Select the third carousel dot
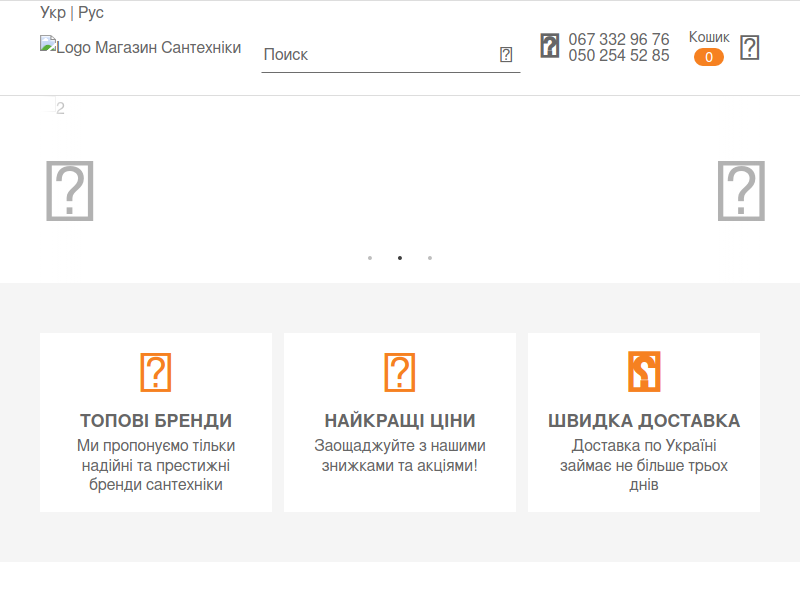Image resolution: width=800 pixels, height=600 pixels. tap(430, 258)
